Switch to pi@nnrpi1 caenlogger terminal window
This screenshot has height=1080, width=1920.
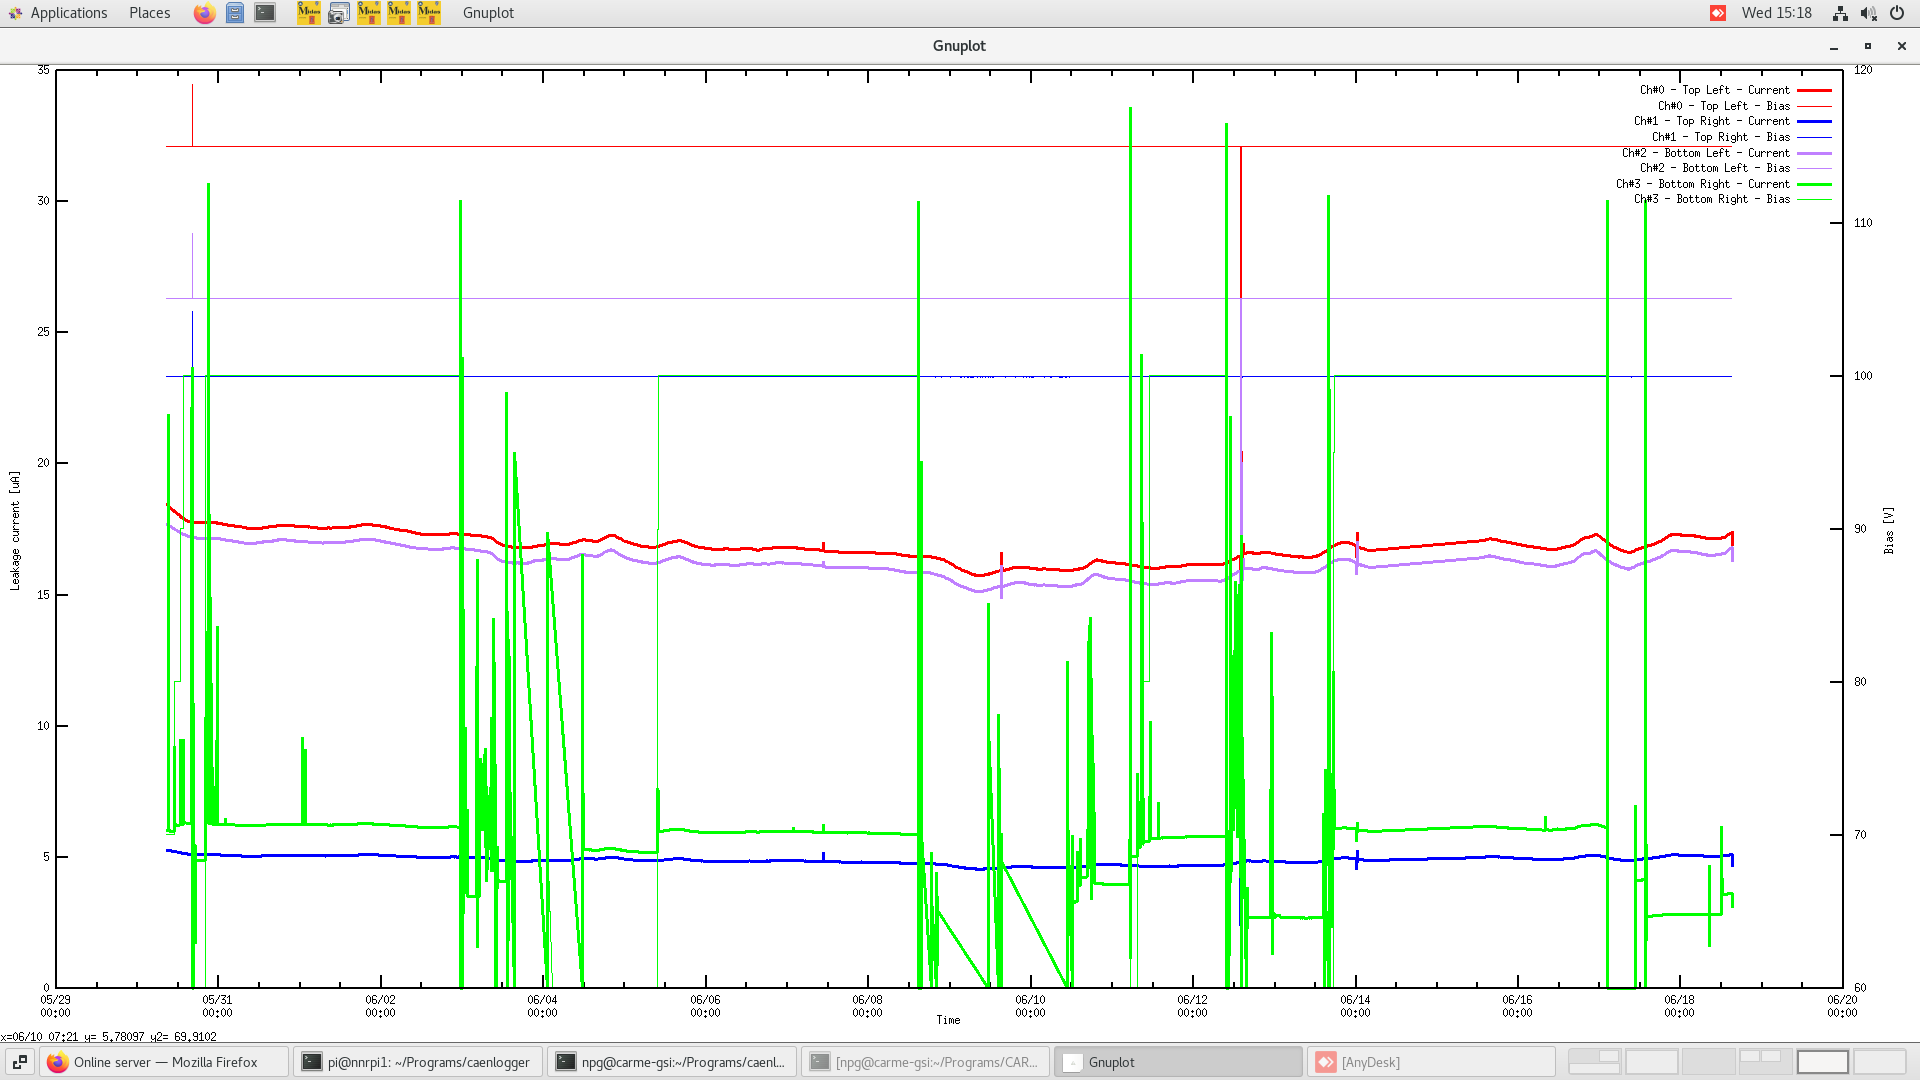pyautogui.click(x=418, y=1062)
